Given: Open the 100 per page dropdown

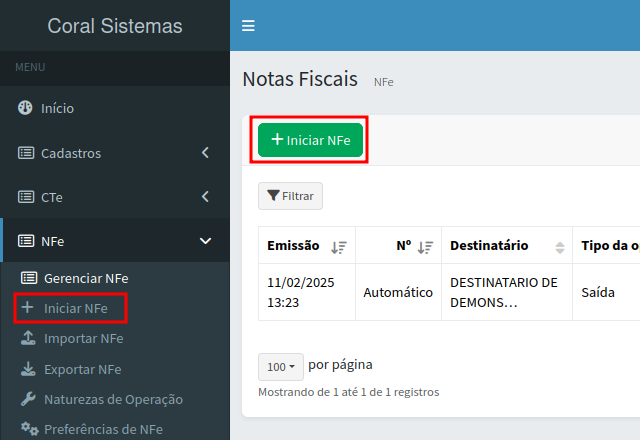Looking at the screenshot, I should (280, 367).
